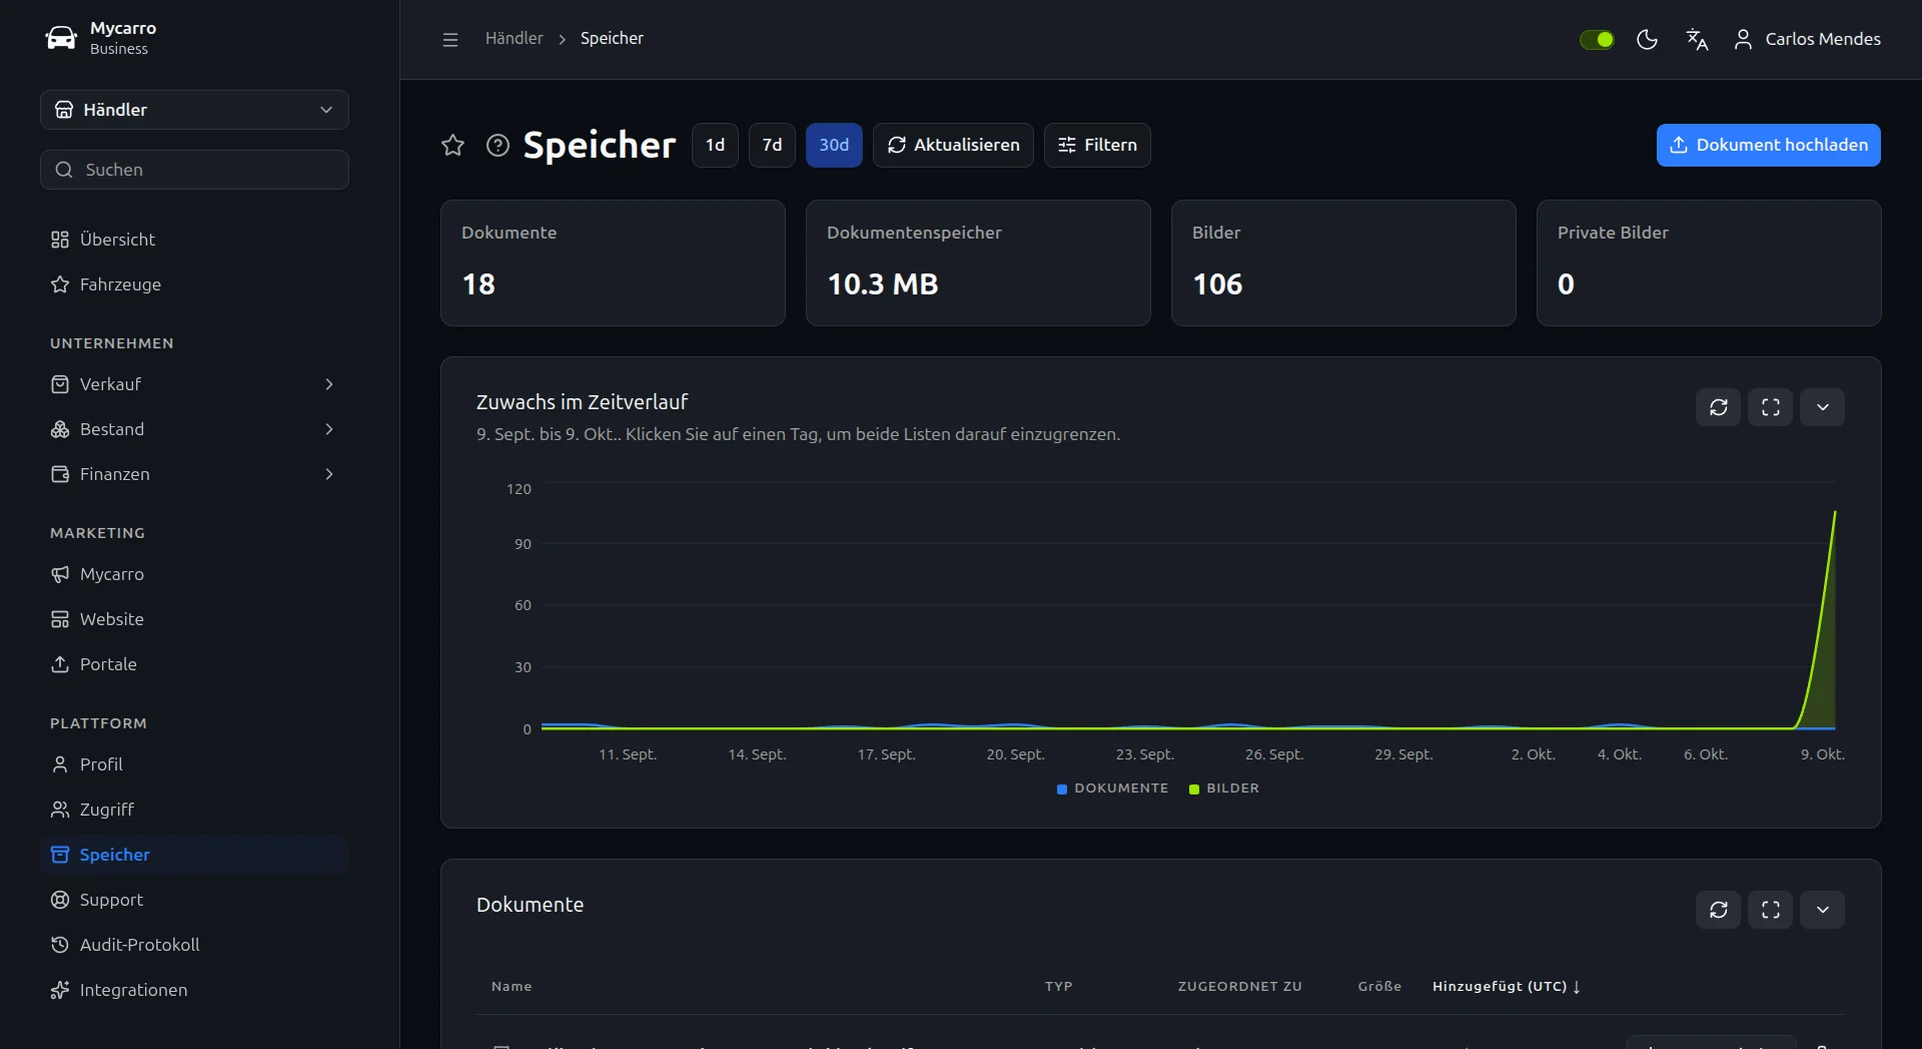
Task: Open the Carlos Mendes user profile
Action: tap(1807, 39)
